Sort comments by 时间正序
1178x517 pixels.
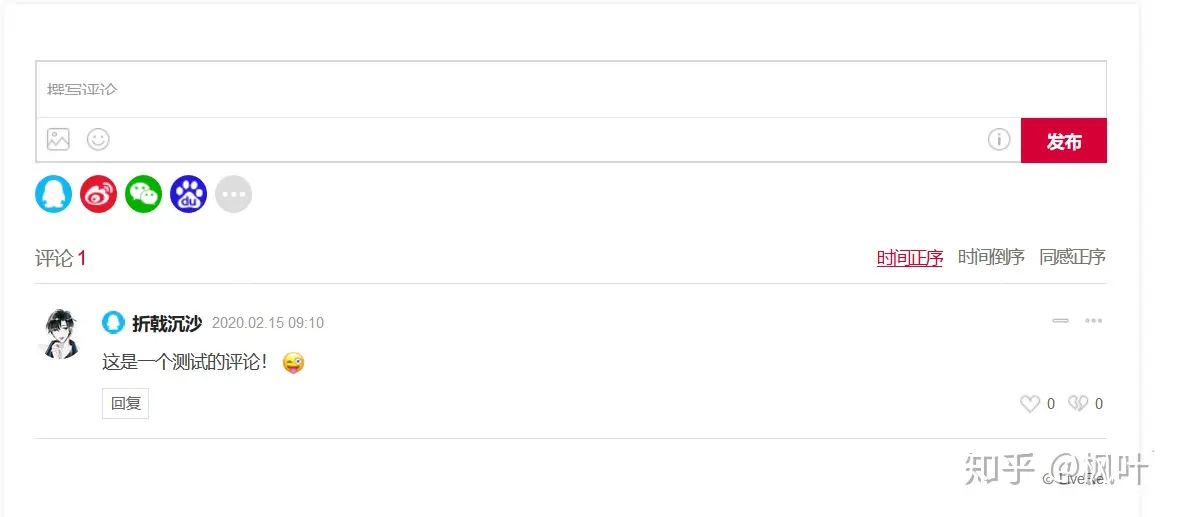pyautogui.click(x=910, y=258)
